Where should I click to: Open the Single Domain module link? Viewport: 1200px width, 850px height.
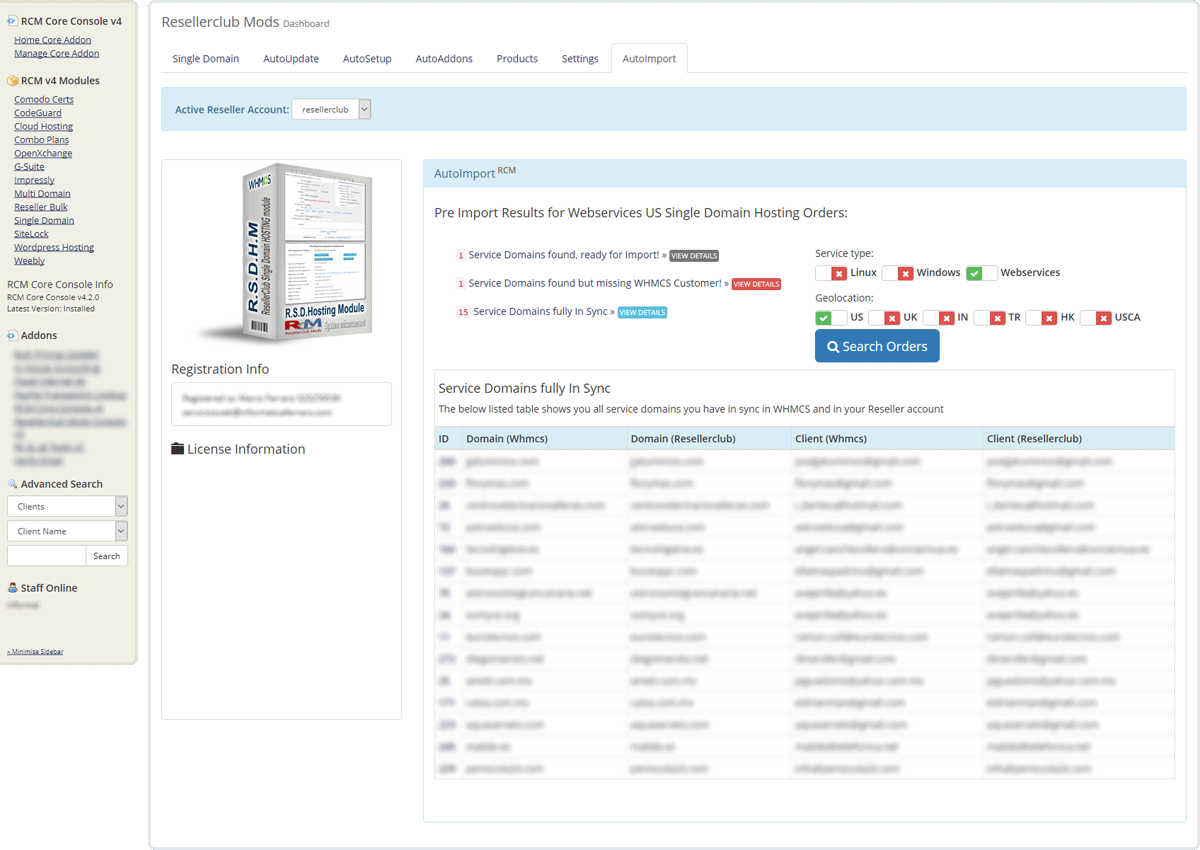click(x=44, y=220)
